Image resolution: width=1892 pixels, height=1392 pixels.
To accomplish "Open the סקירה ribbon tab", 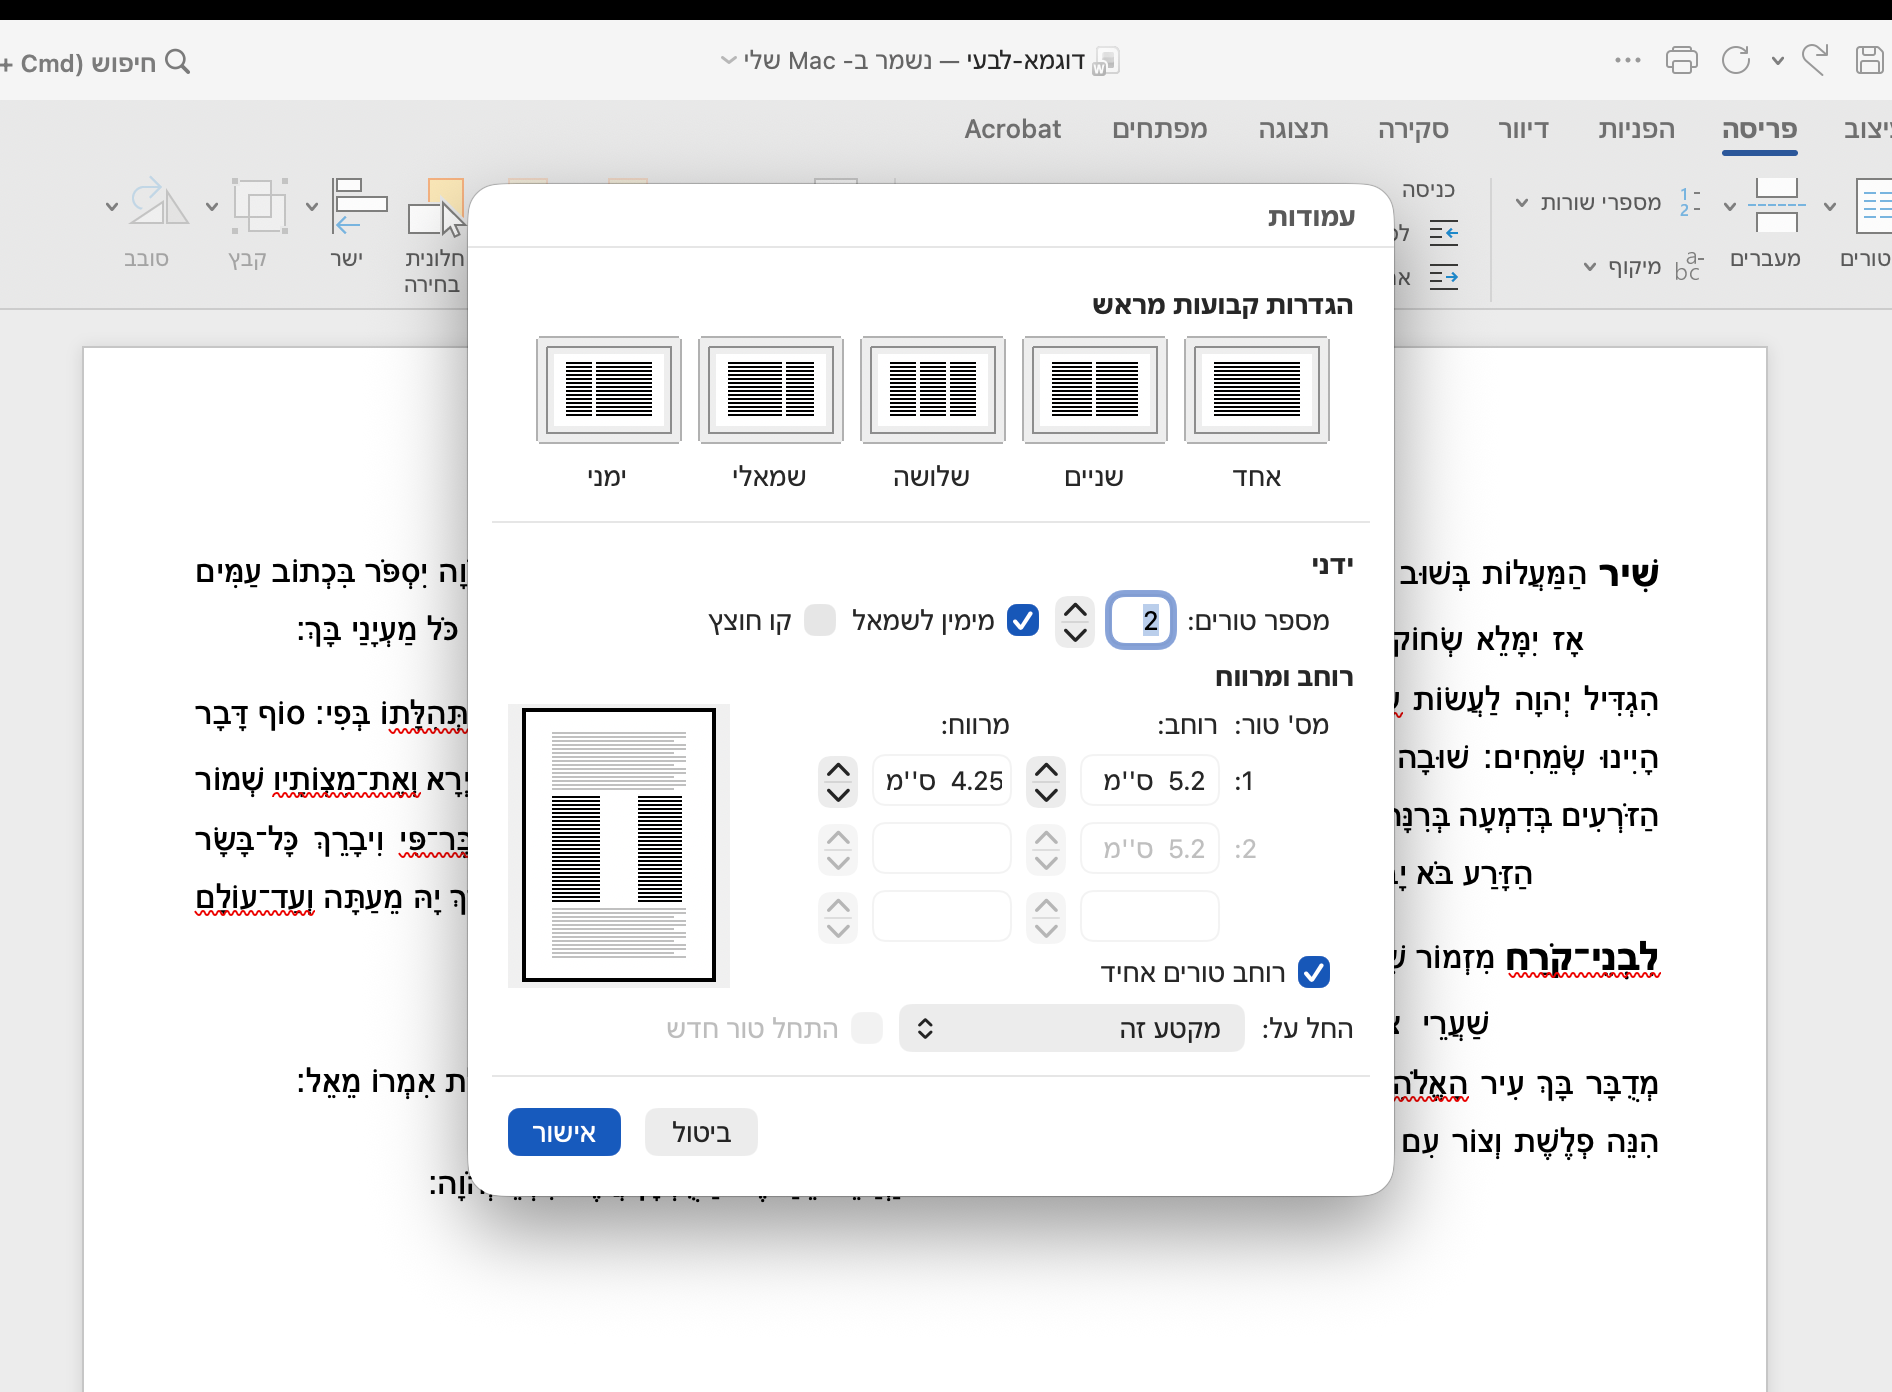I will tap(1413, 129).
